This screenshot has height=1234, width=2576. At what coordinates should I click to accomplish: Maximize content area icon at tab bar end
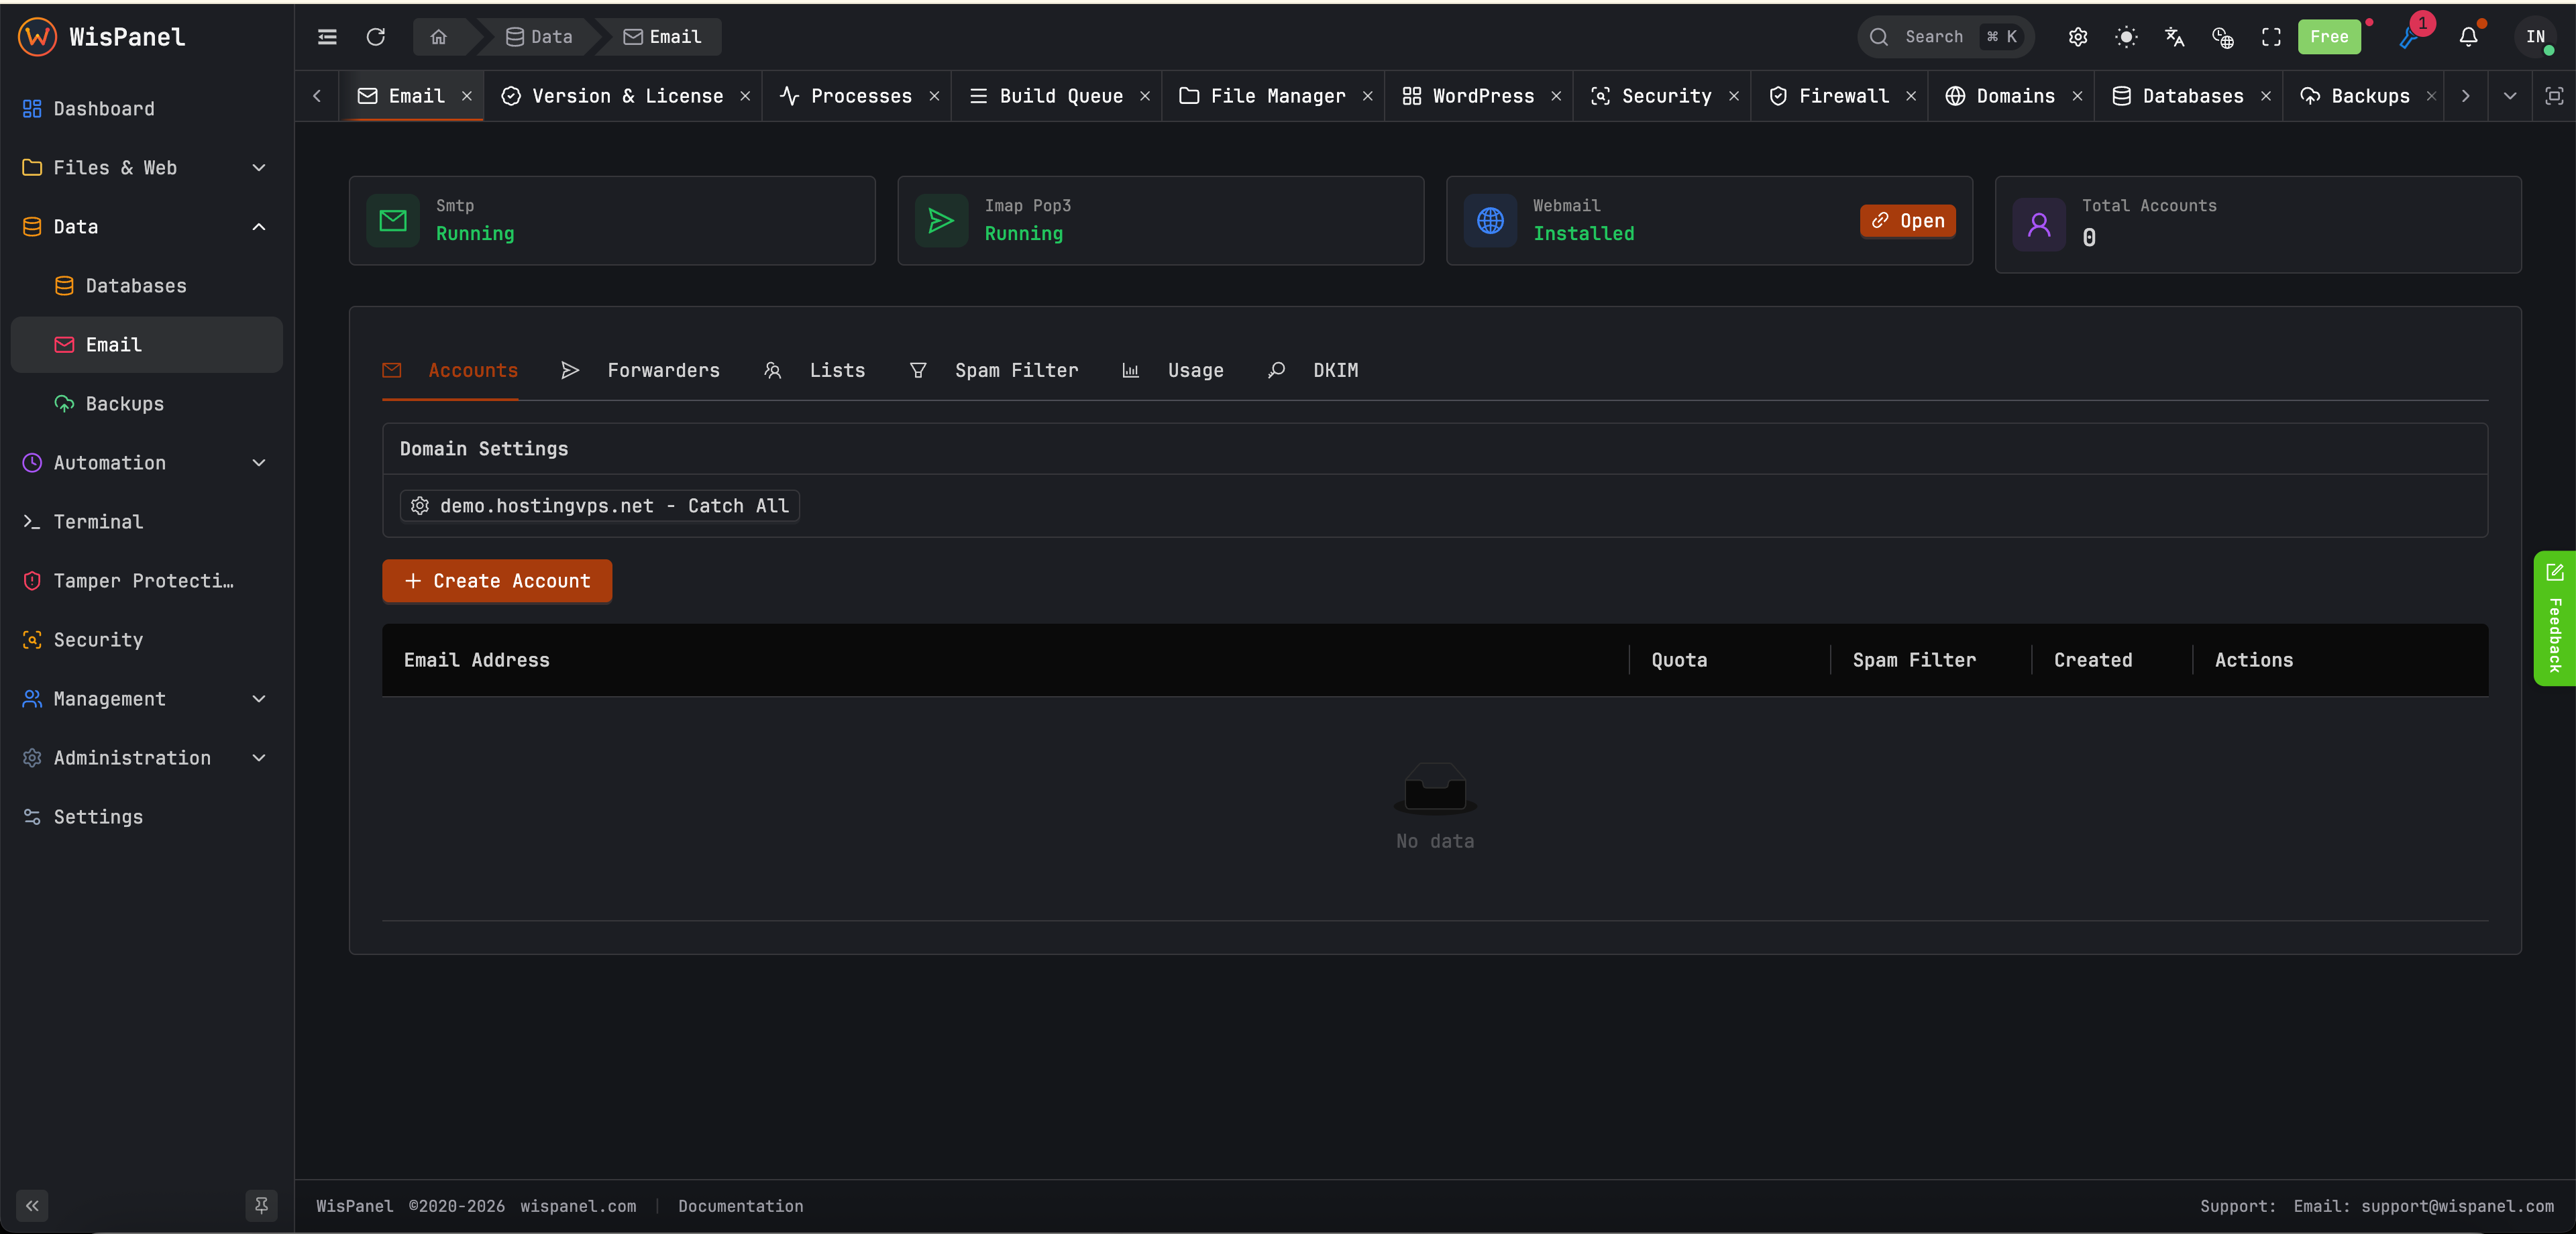(x=2554, y=96)
